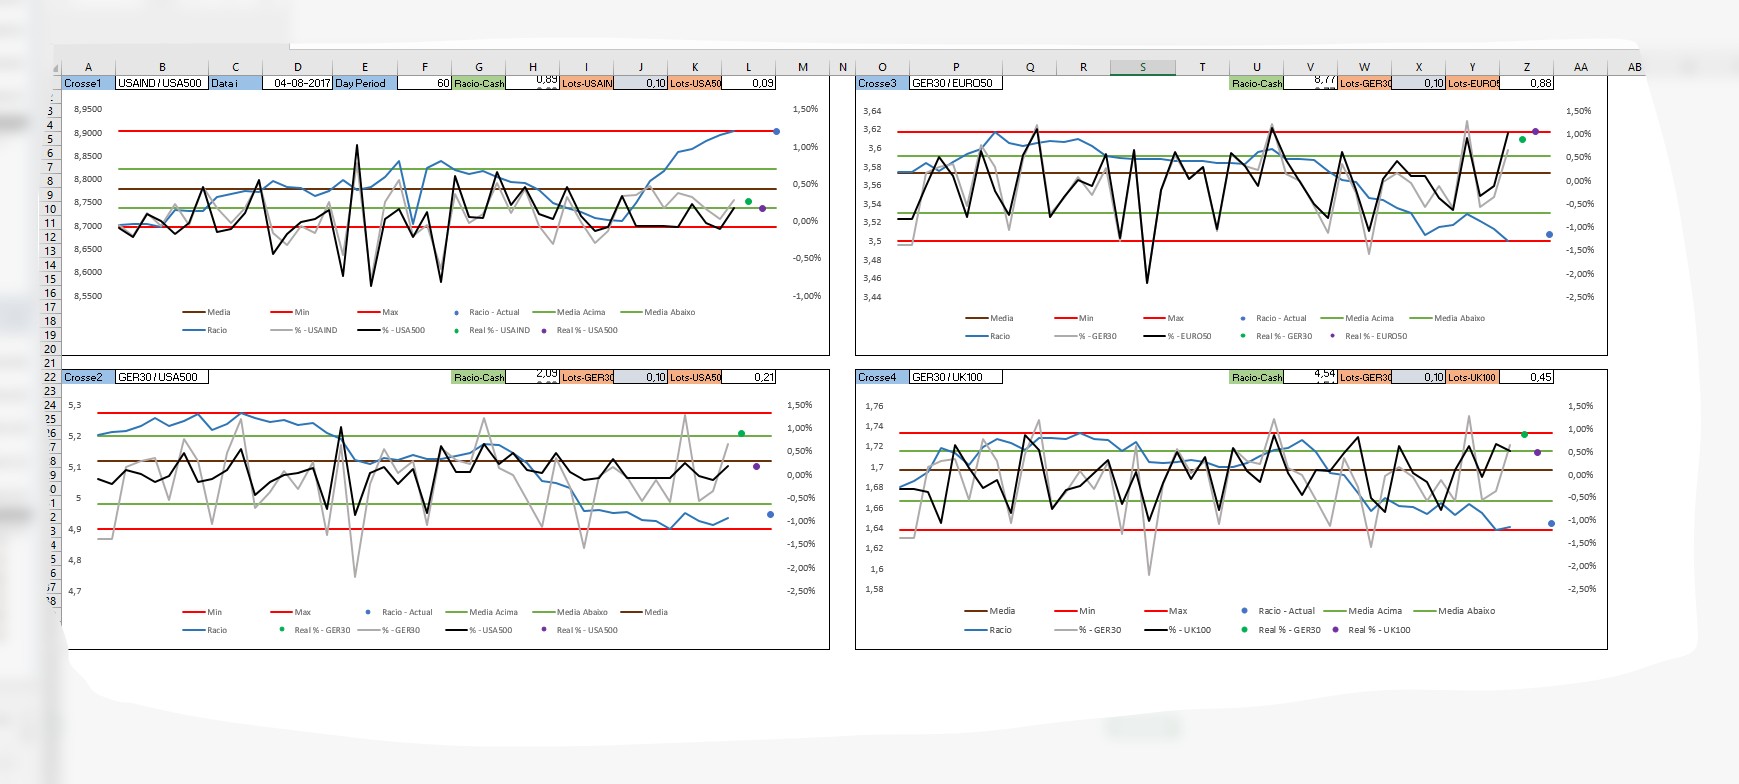Click green Real % marker in USAIND/USA500 chart
Image resolution: width=1739 pixels, height=784 pixels.
[748, 202]
